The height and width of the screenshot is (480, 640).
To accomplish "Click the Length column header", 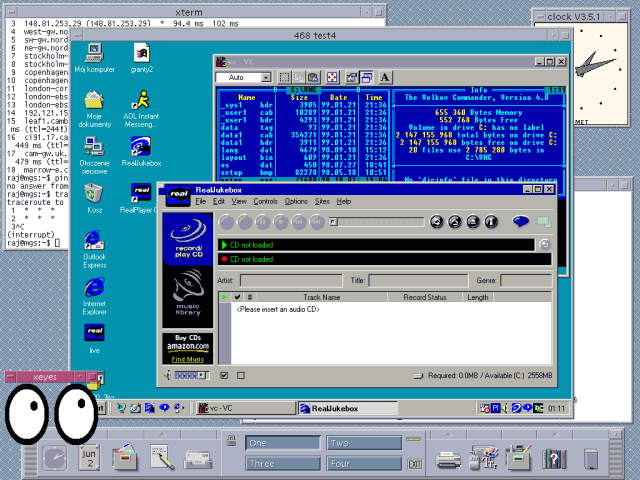I will (x=478, y=297).
